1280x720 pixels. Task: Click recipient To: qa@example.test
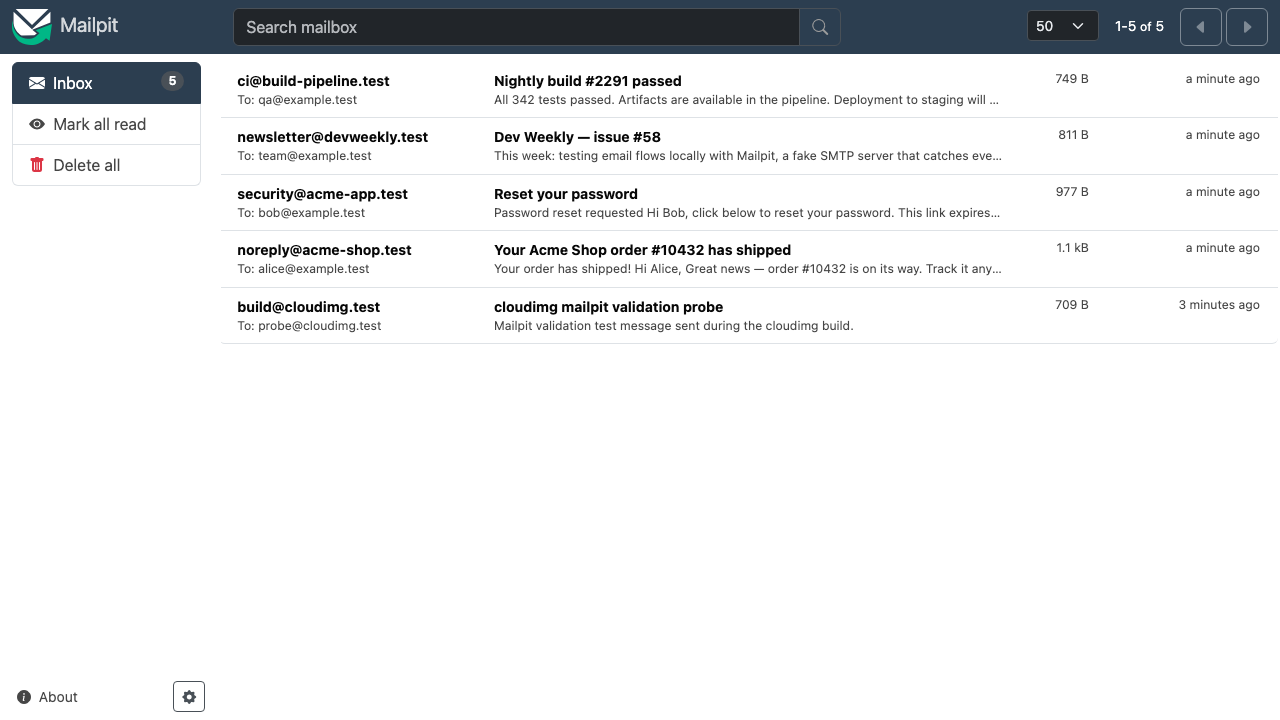(297, 100)
